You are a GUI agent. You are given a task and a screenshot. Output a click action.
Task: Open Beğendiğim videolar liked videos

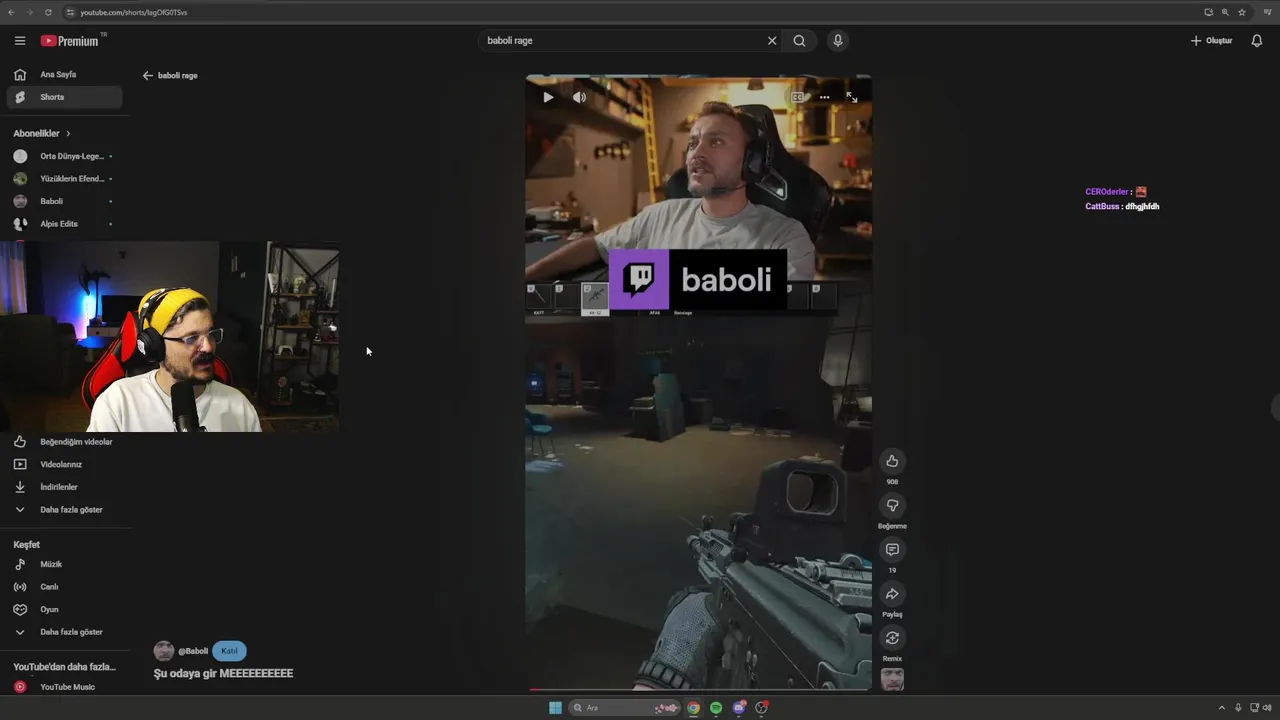[x=64, y=442]
